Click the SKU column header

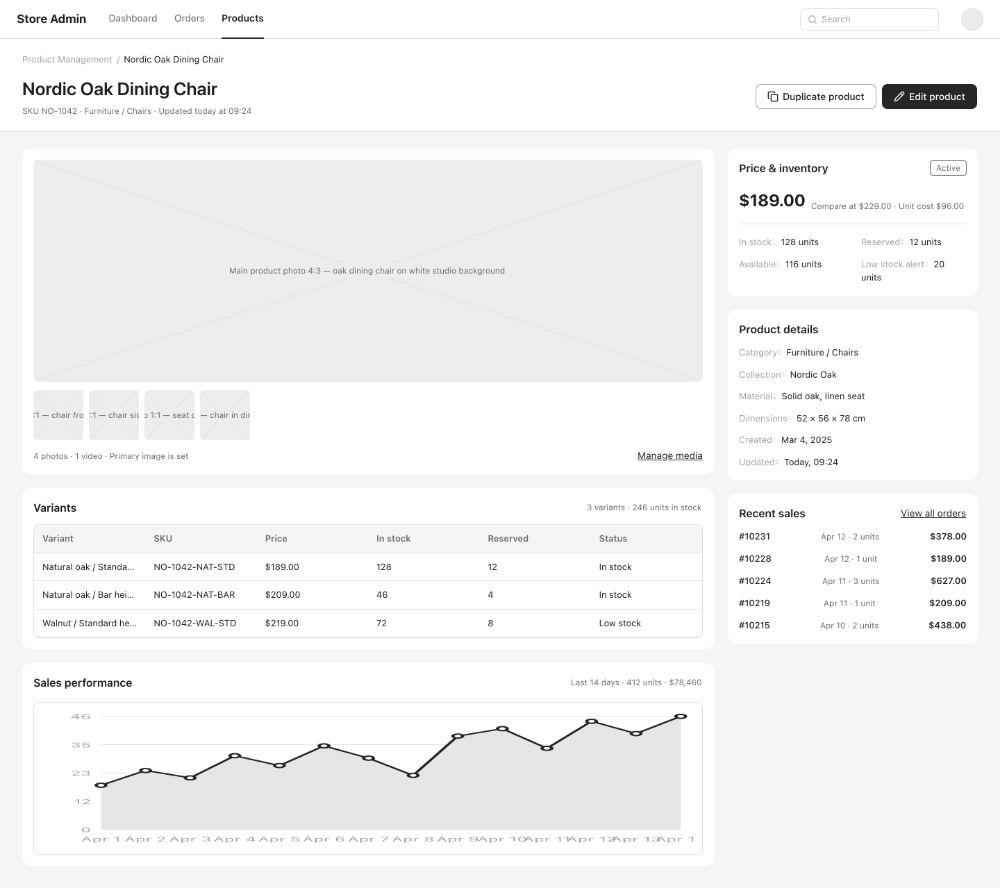(x=163, y=538)
